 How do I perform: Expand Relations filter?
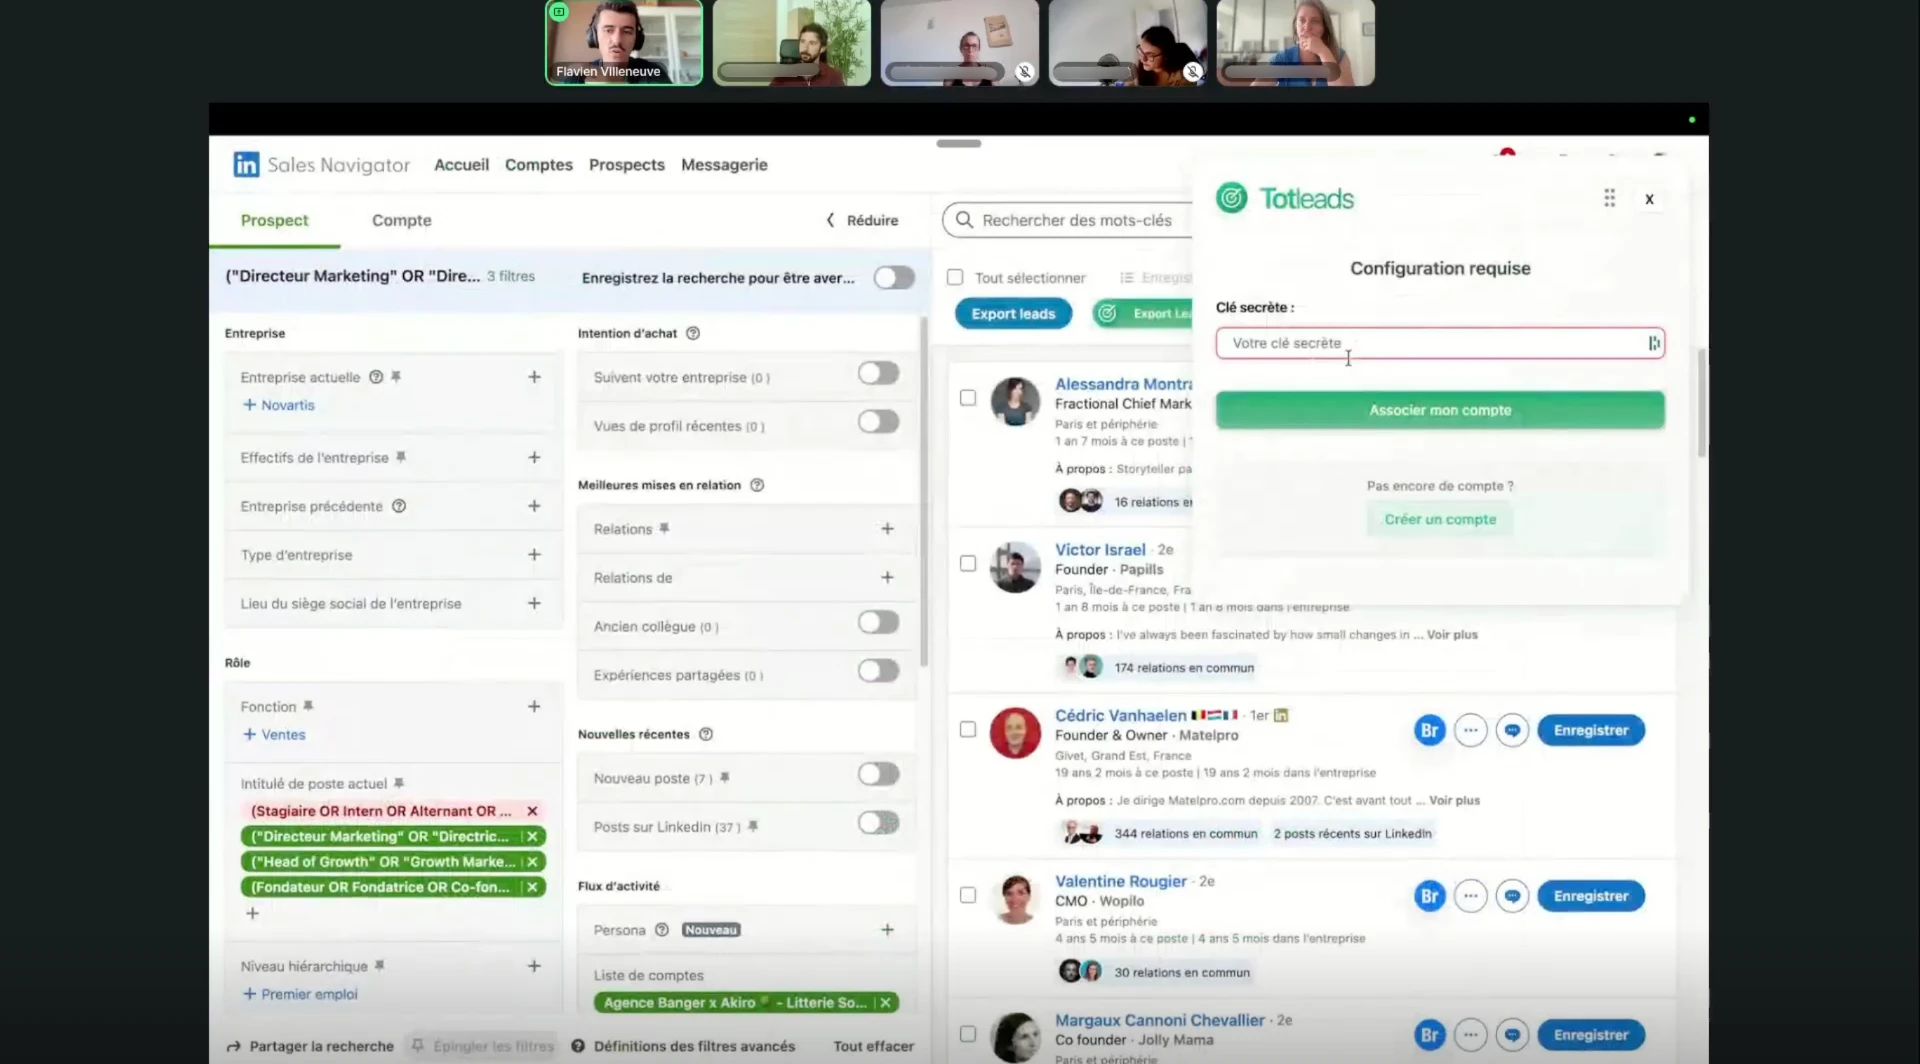click(x=887, y=528)
